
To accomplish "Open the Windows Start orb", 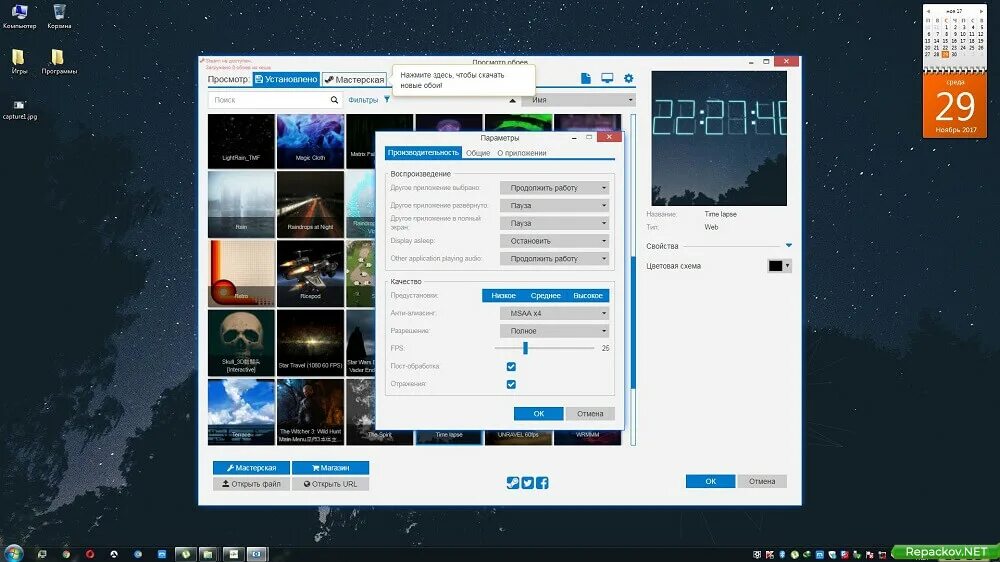I will coord(13,553).
